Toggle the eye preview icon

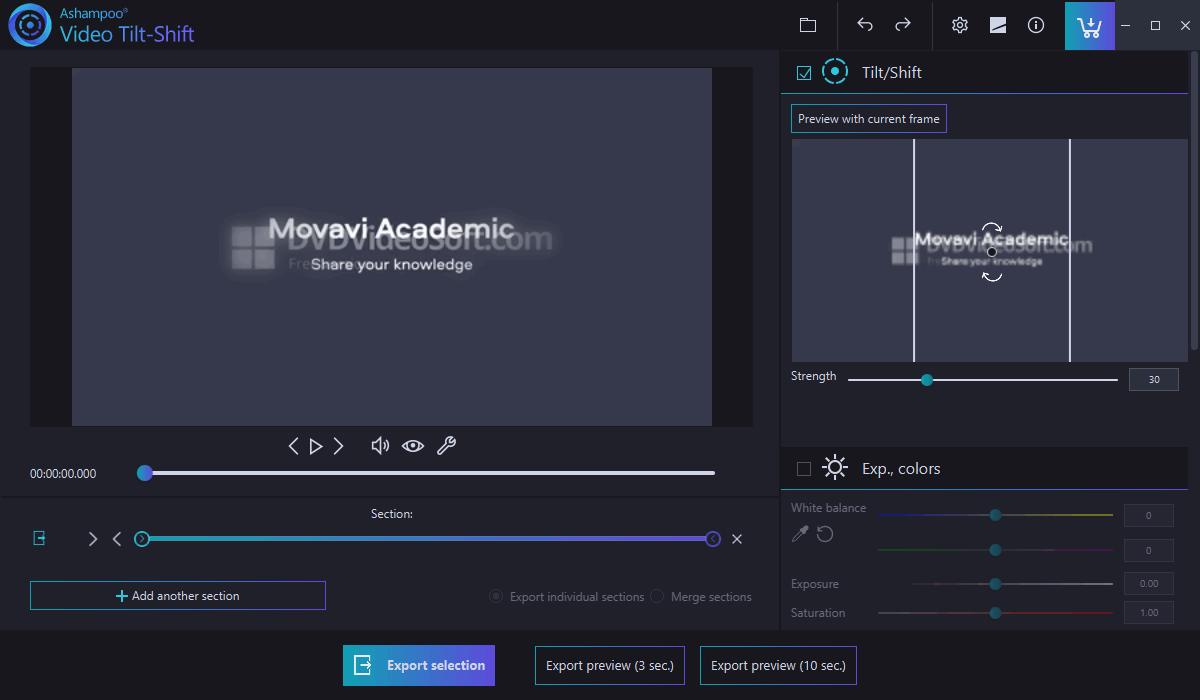point(413,446)
